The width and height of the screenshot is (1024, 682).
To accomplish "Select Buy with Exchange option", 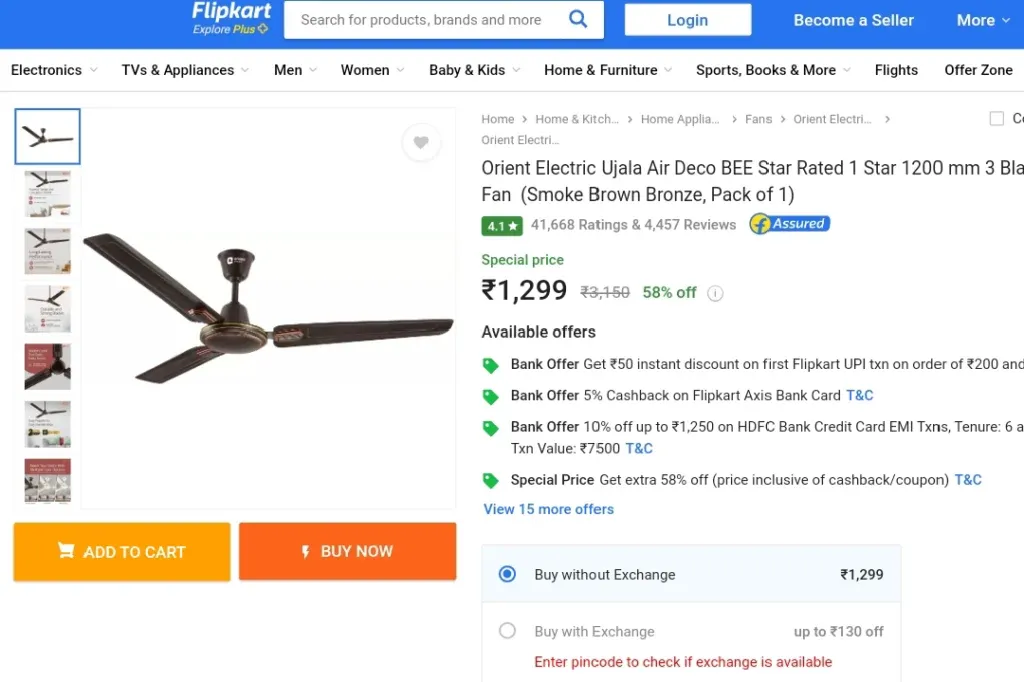I will 507,631.
